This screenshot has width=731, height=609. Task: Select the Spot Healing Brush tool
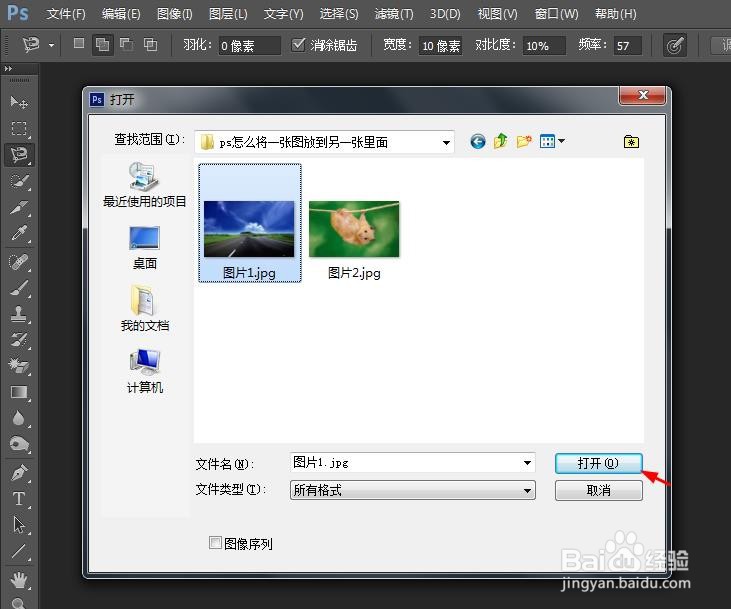pyautogui.click(x=19, y=263)
